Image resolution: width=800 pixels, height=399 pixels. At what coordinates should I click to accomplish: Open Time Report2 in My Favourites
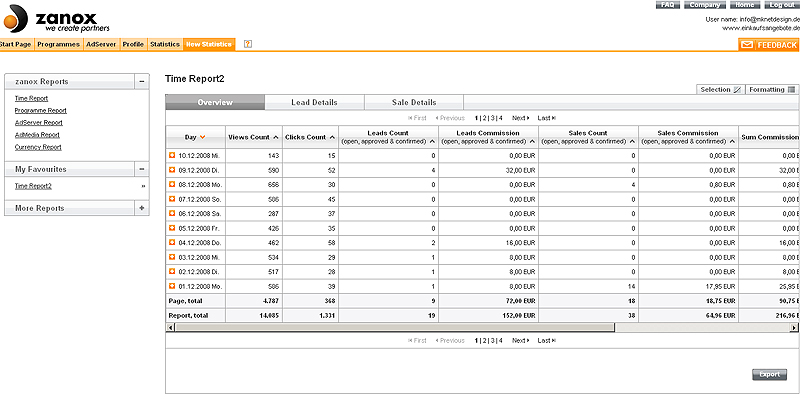coord(33,187)
